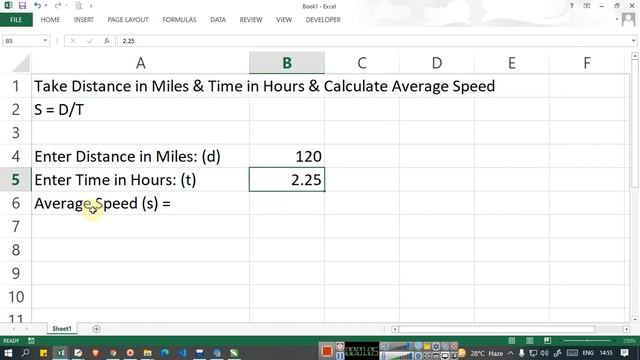Switch to the VIEW ribbon tab
Screen dimensions: 640x360
coord(284,20)
